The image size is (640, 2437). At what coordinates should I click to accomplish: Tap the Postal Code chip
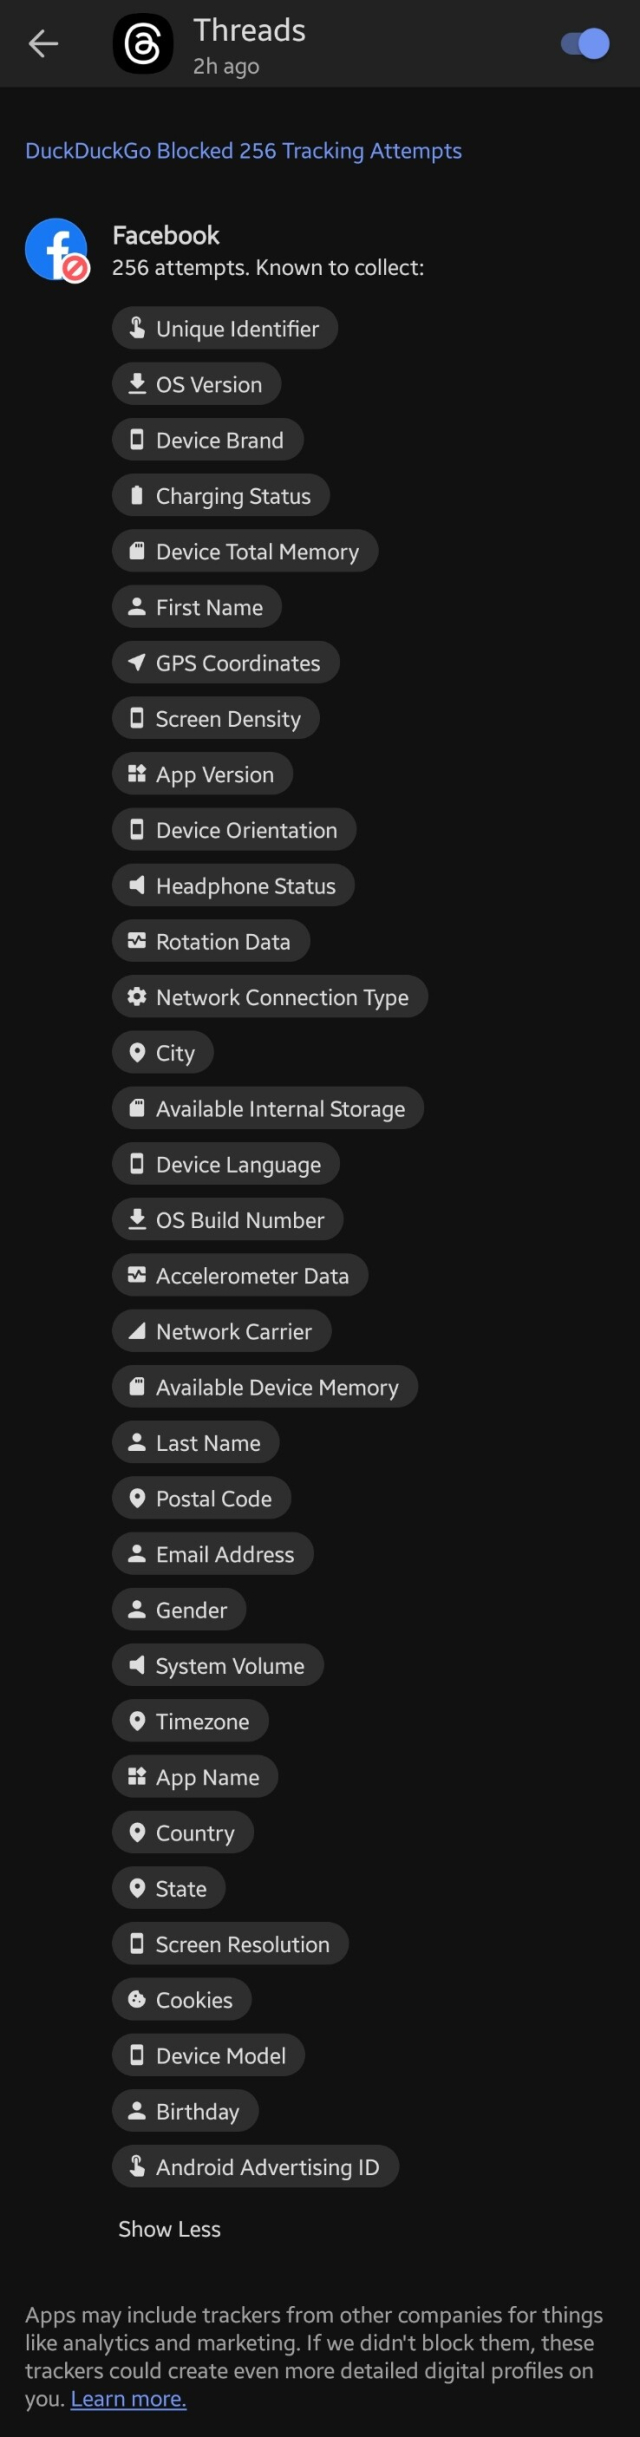point(202,1498)
